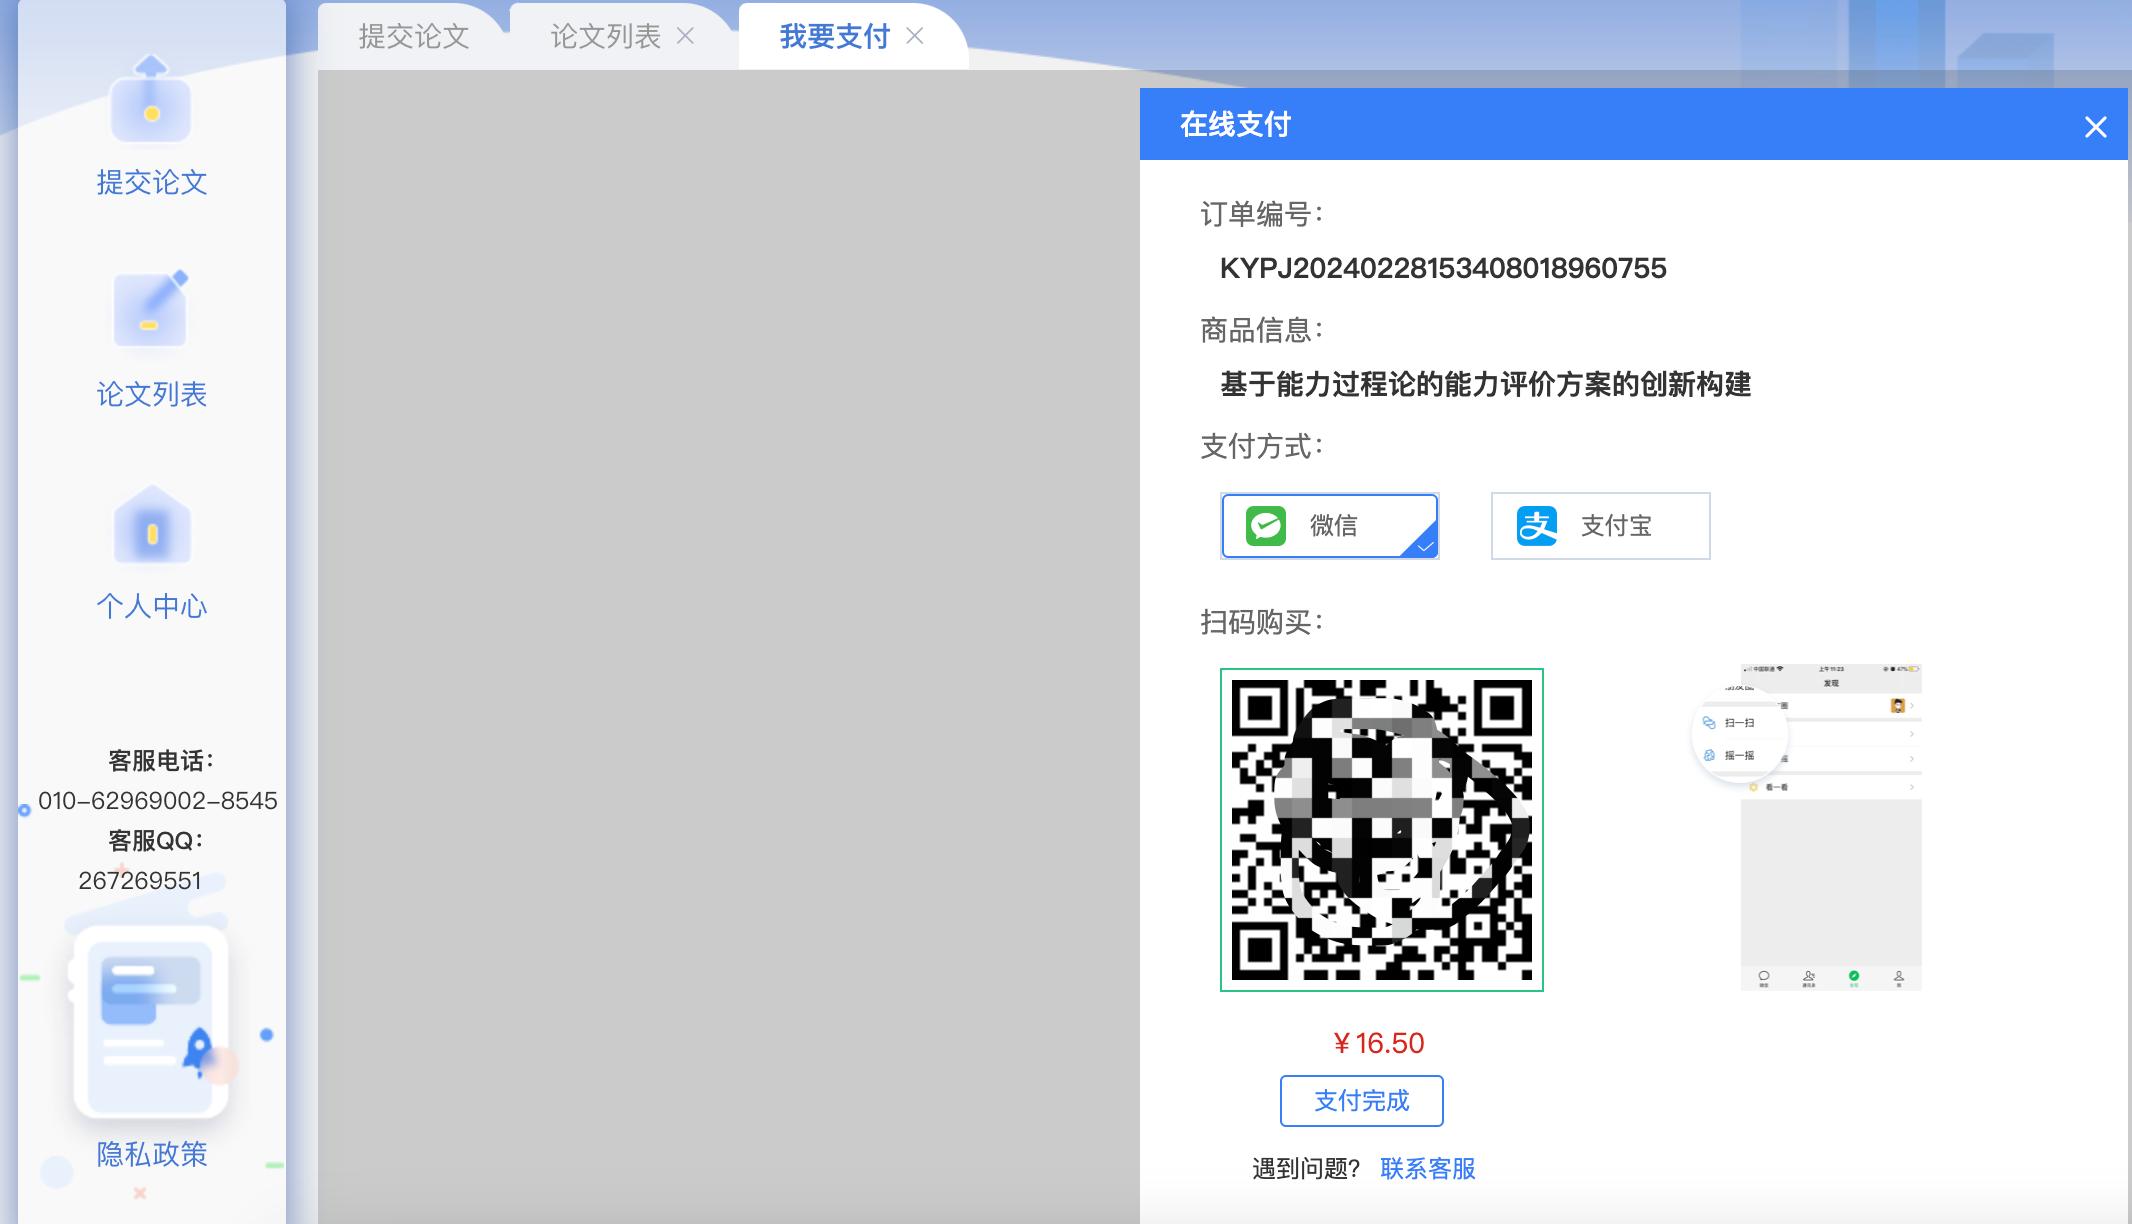This screenshot has width=2132, height=1224.
Task: Select the 我要支付 tab
Action: [832, 36]
